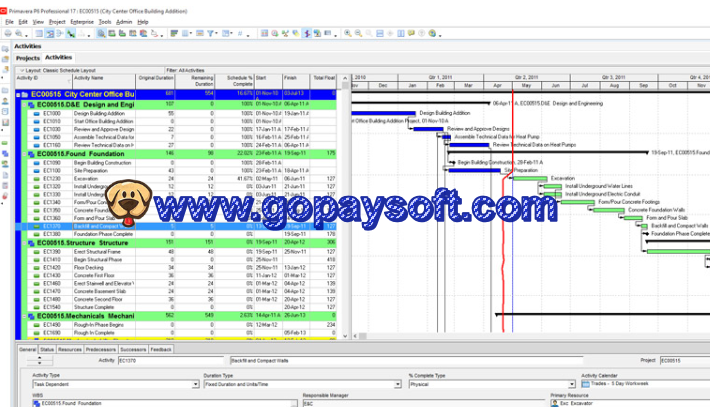
Task: Click the hash number sign toolbar icon
Action: tap(240, 34)
